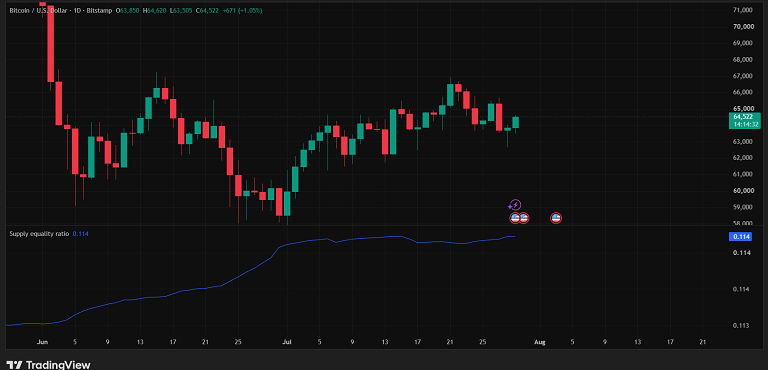Viewport: 768px width, 370px height.
Task: Click the 70,000 price axis label
Action: click(743, 26)
